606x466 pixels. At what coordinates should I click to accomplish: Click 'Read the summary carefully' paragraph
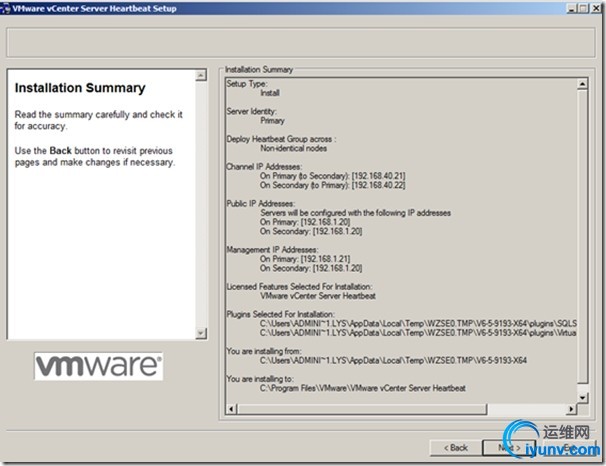click(x=99, y=120)
